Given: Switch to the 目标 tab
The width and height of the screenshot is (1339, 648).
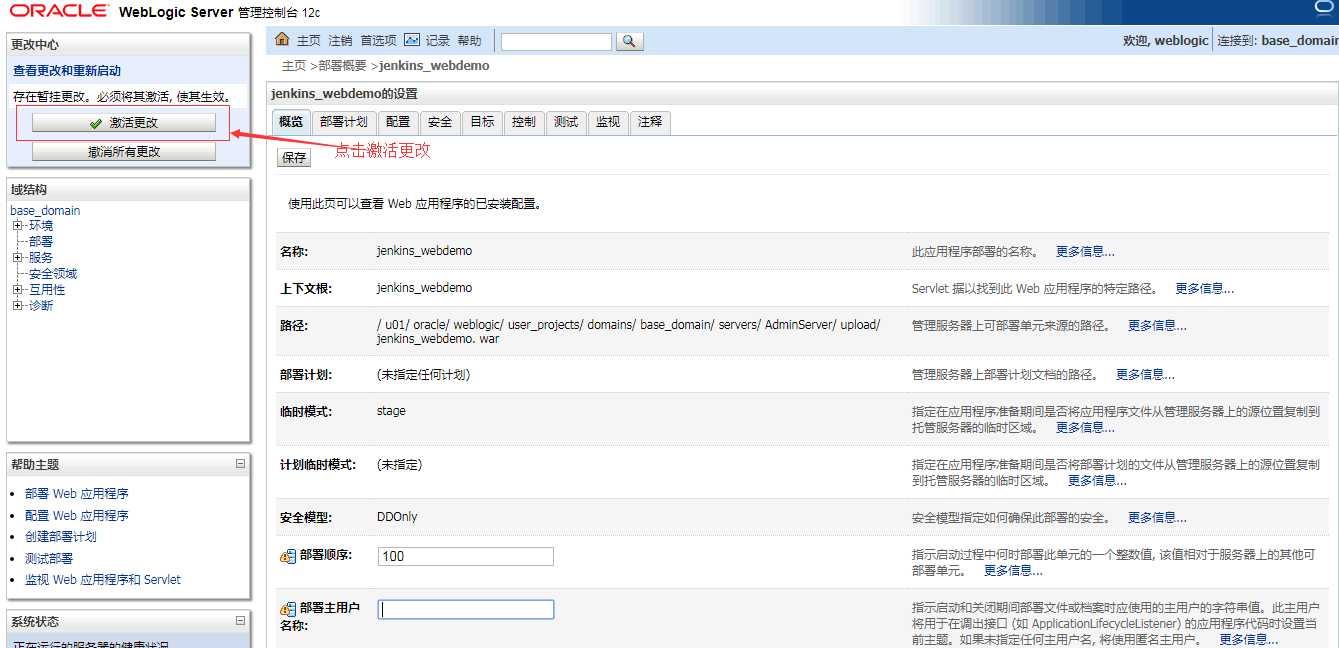Looking at the screenshot, I should point(482,122).
